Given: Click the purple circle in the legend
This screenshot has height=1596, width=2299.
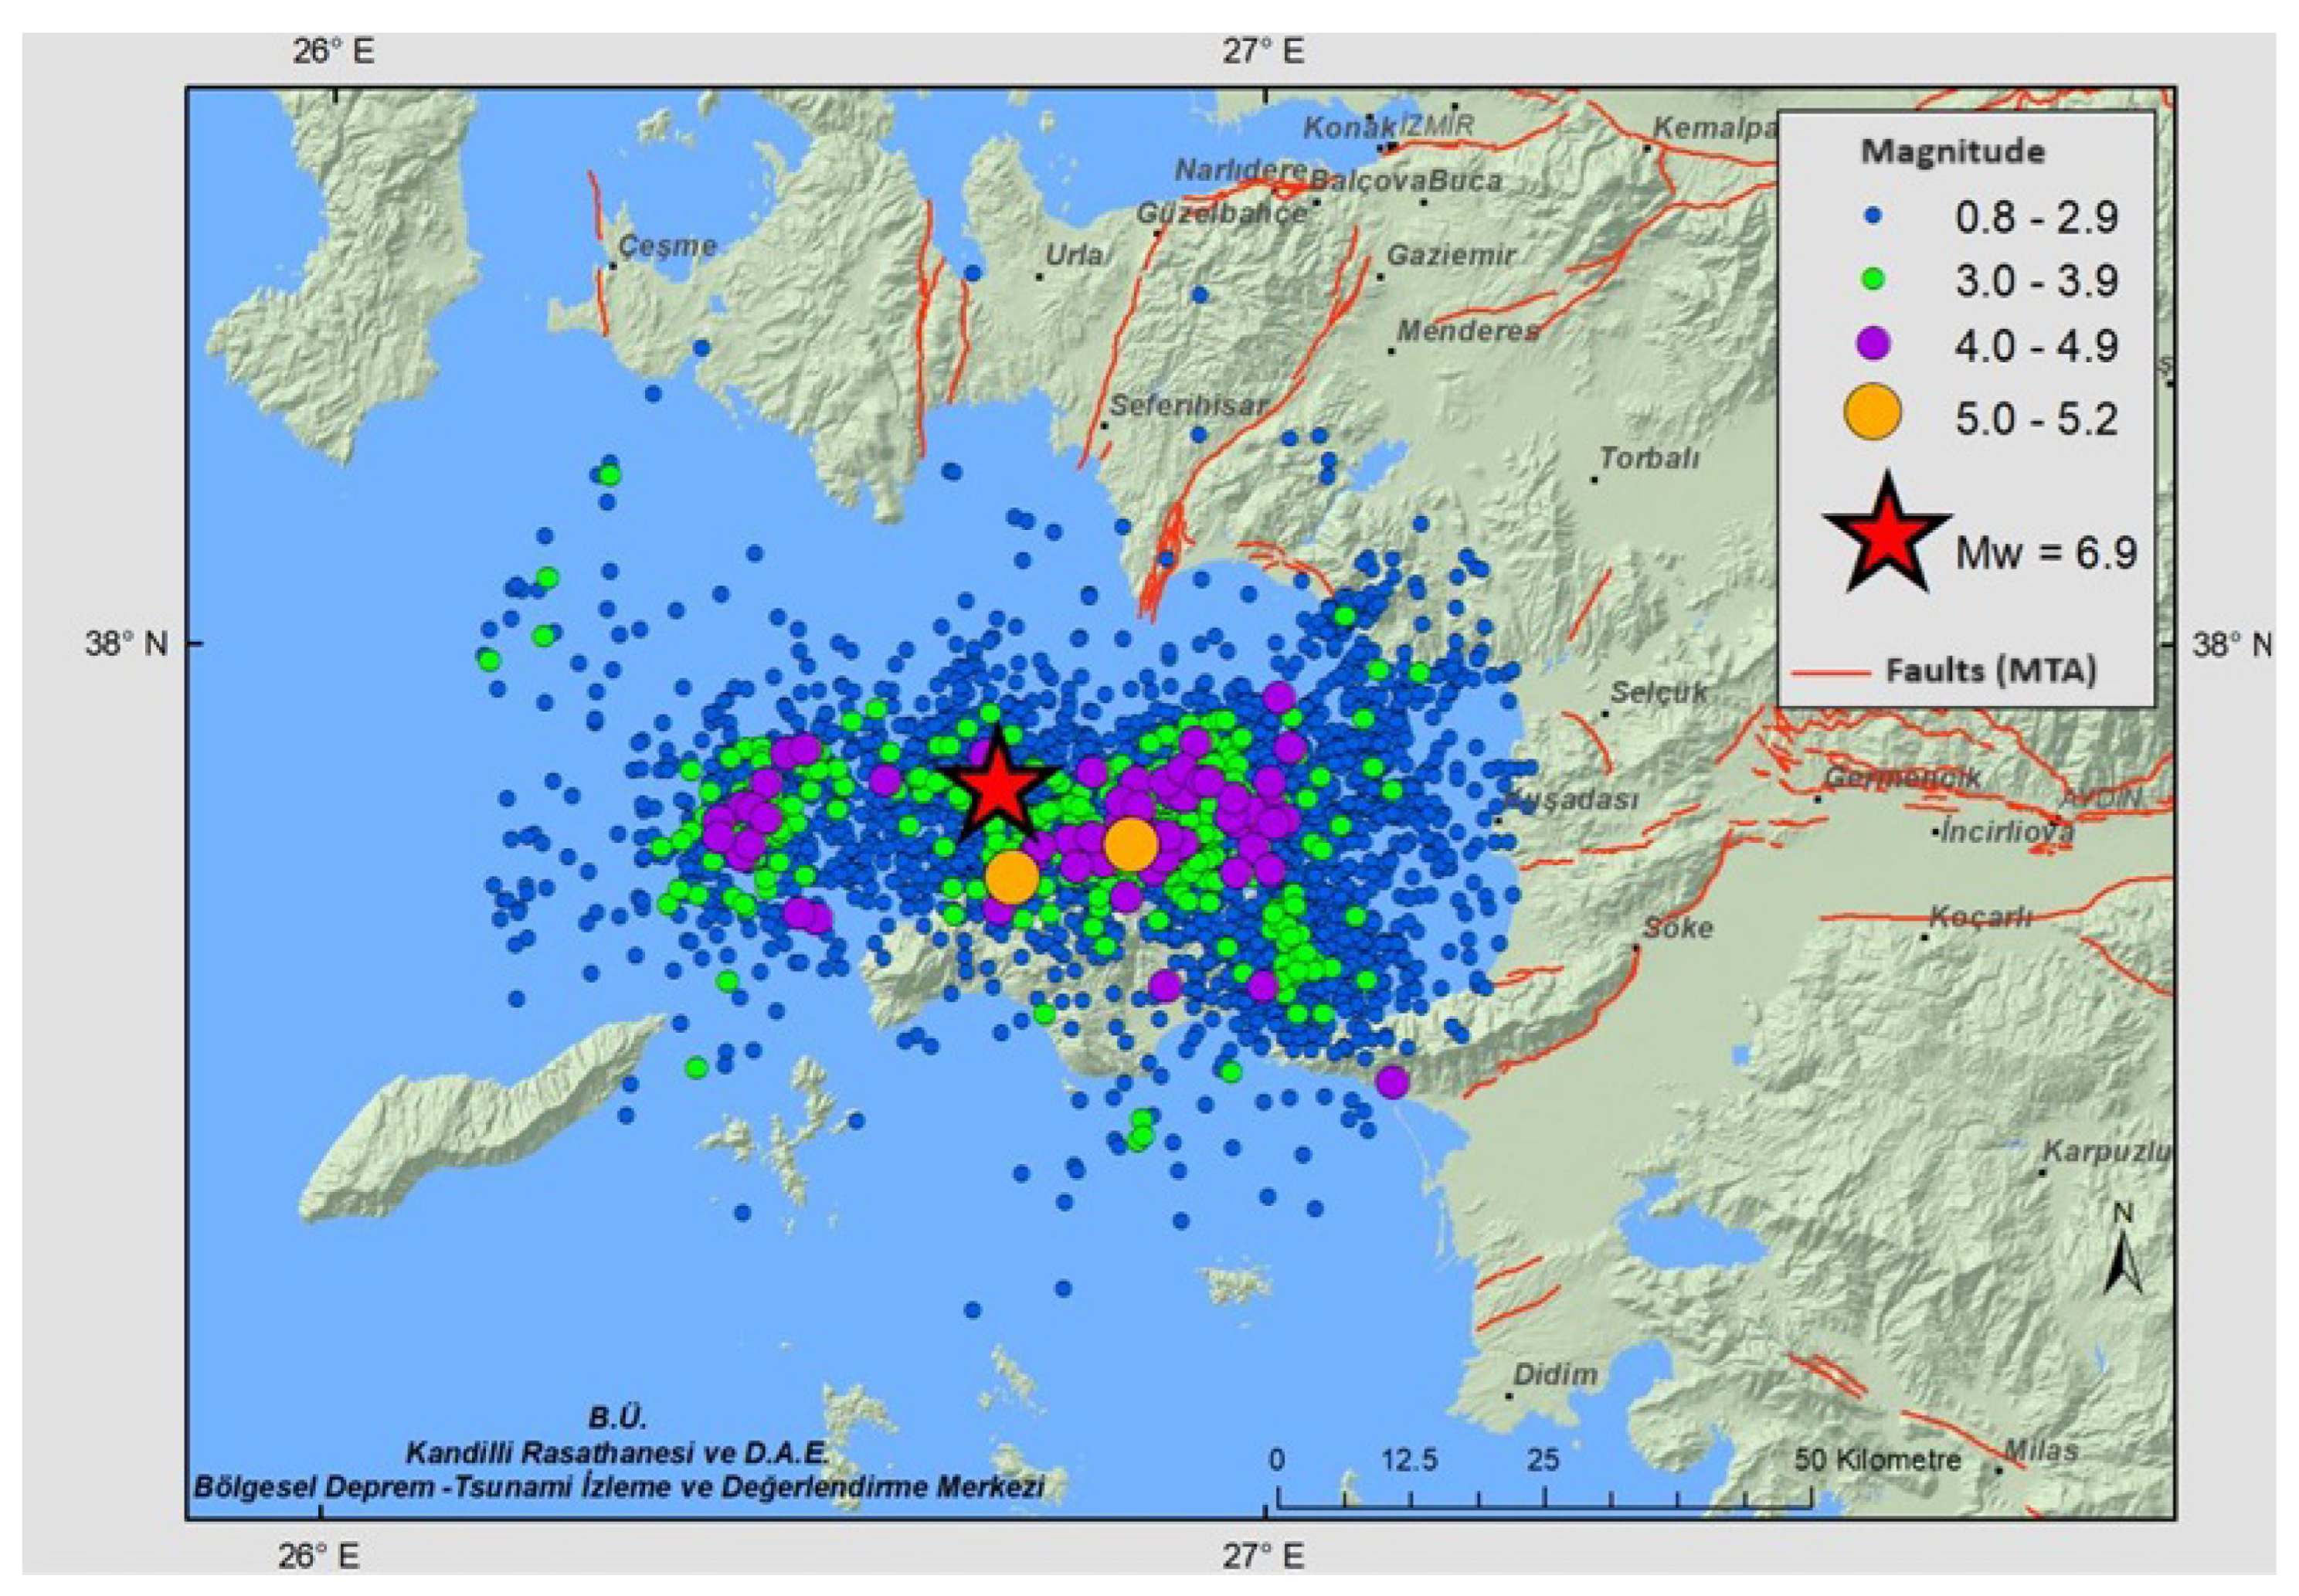Looking at the screenshot, I should 1873,344.
